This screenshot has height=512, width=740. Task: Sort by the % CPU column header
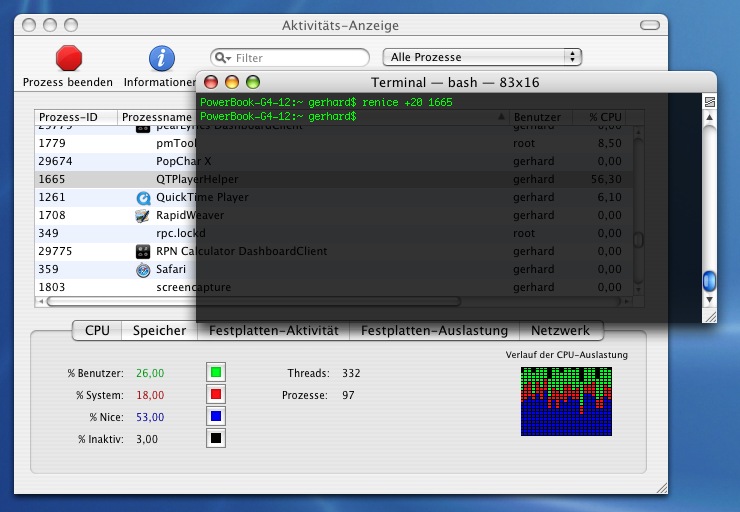[605, 117]
